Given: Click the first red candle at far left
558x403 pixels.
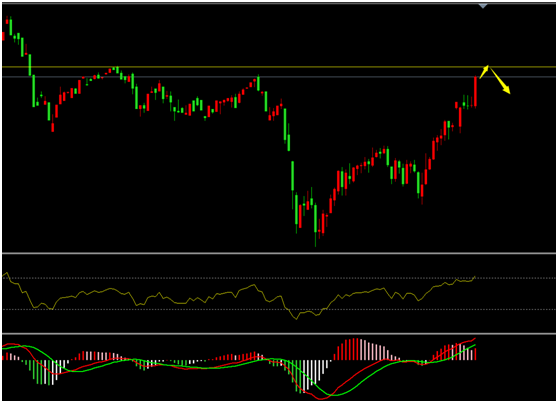Looking at the screenshot, I should pyautogui.click(x=3, y=36).
